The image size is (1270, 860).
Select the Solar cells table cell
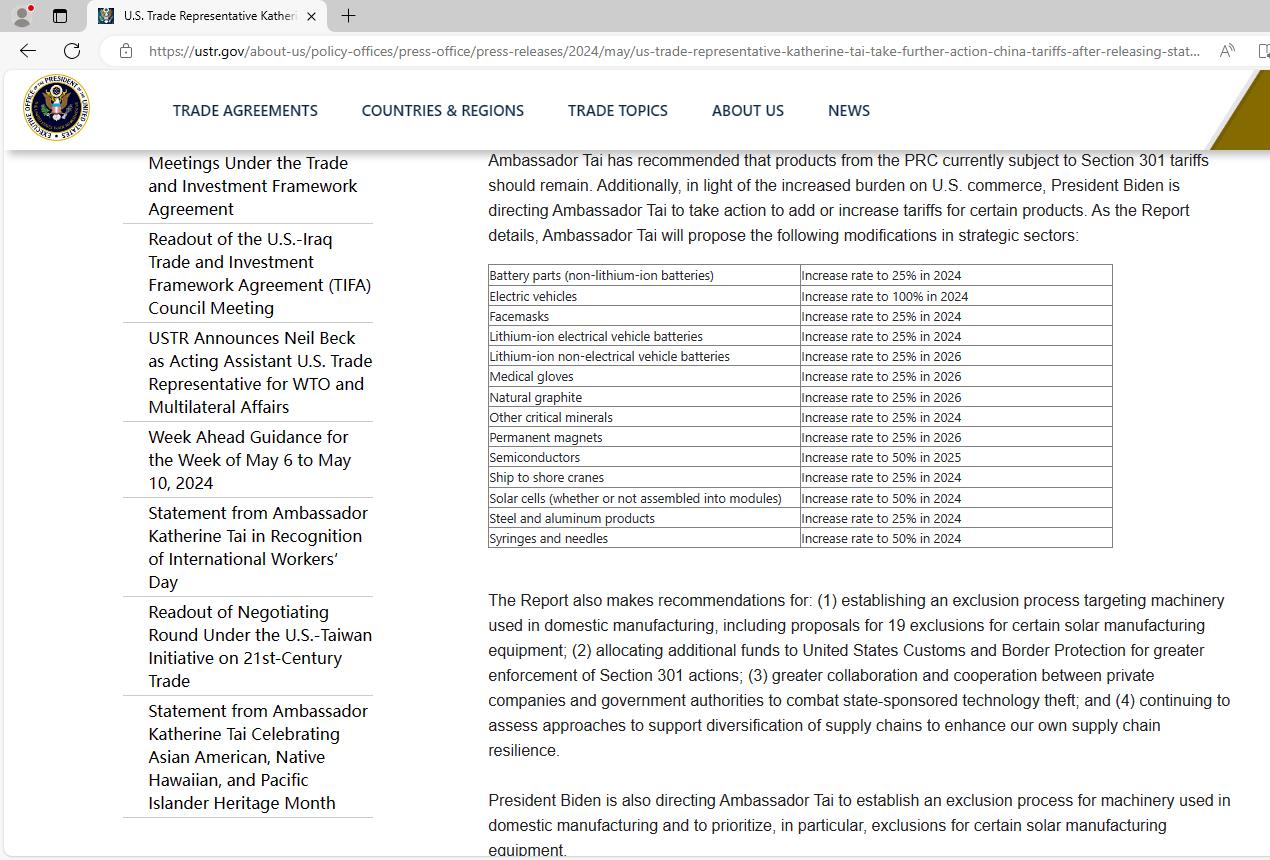point(644,498)
